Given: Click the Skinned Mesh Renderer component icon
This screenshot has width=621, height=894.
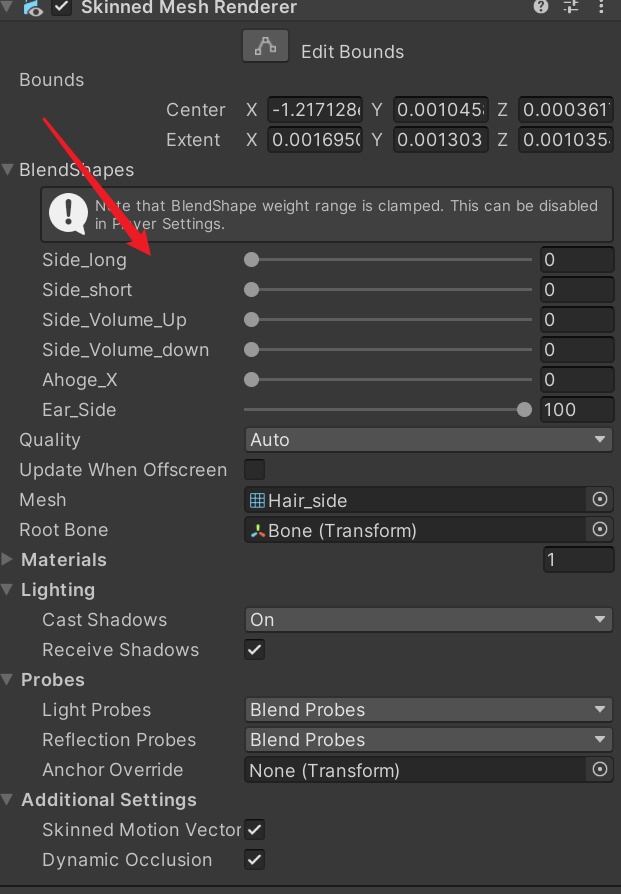Looking at the screenshot, I should (31, 7).
